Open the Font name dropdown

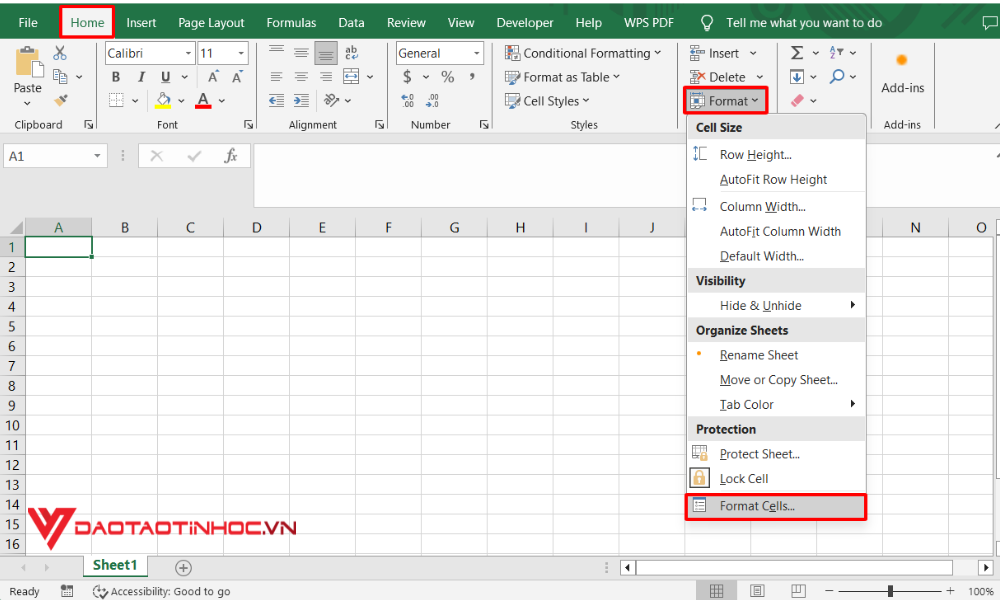click(189, 52)
